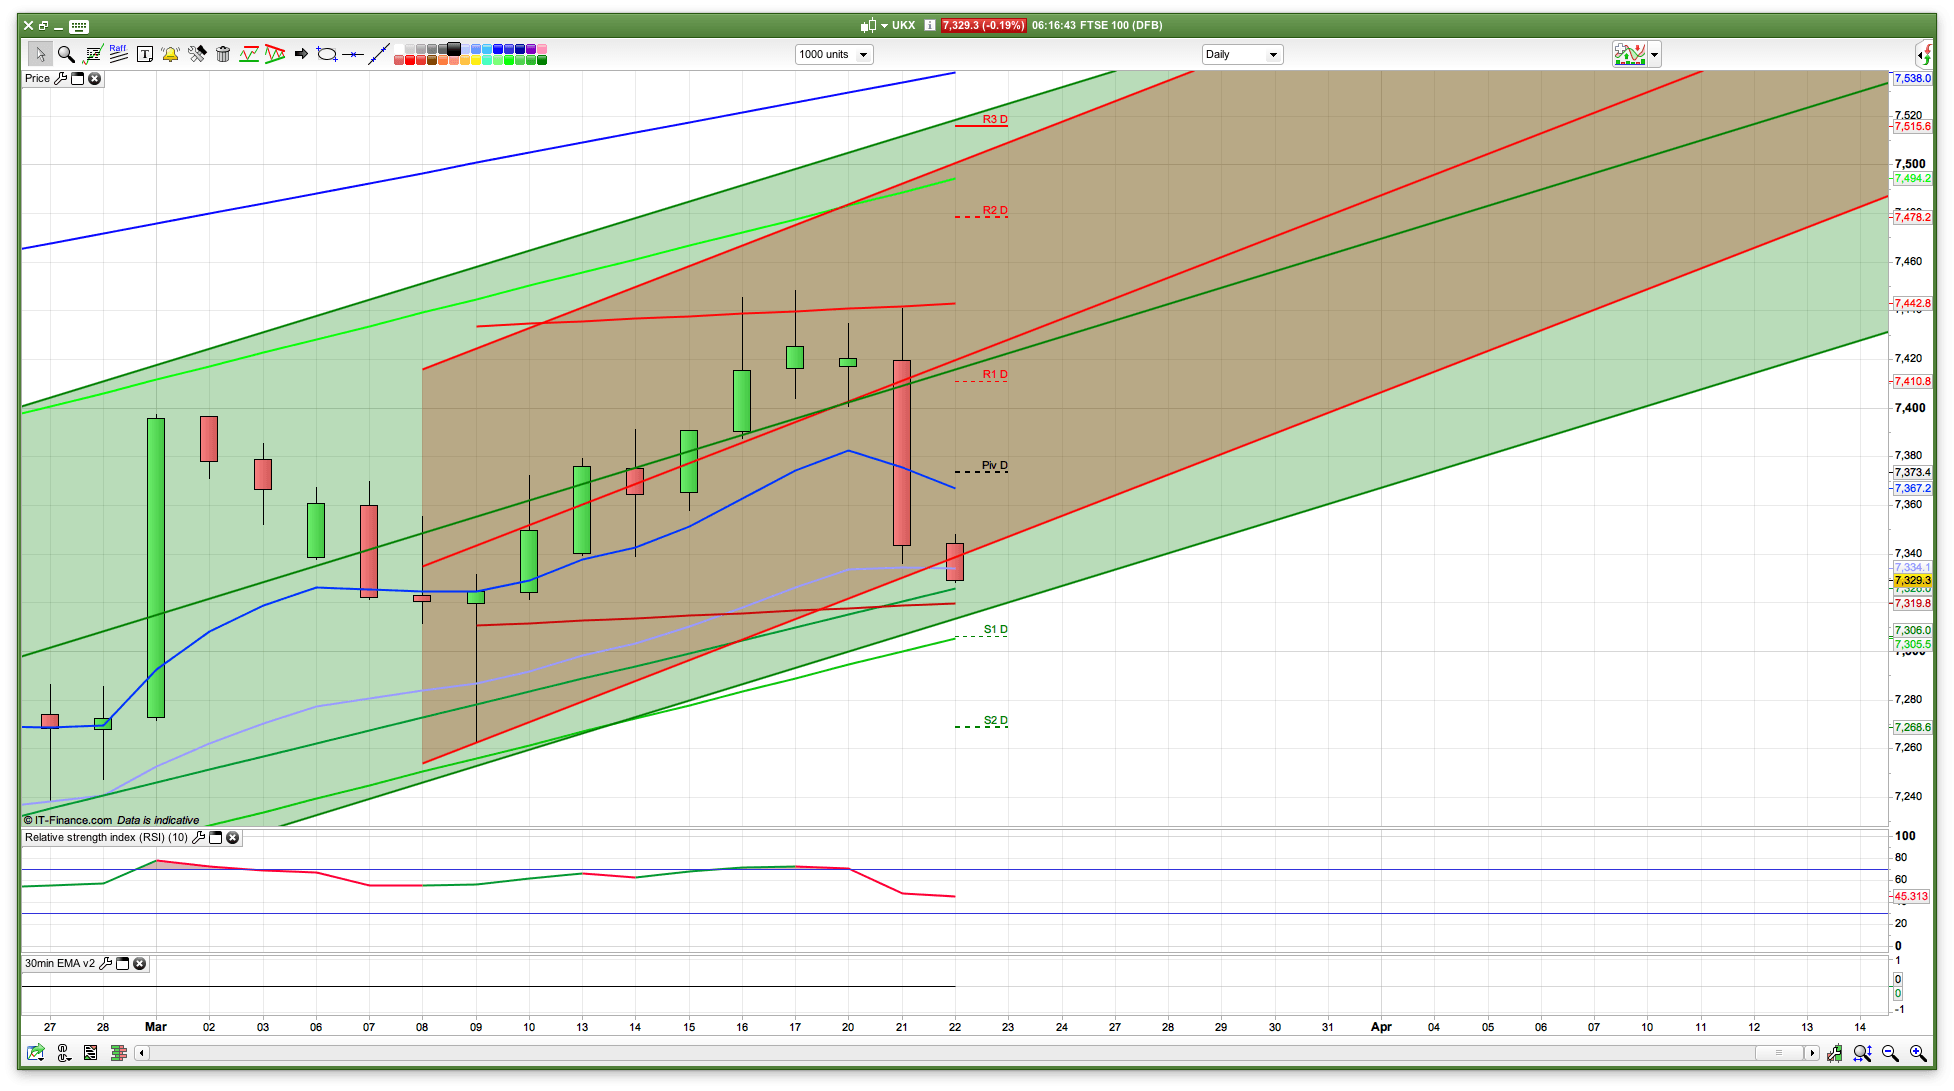The height and width of the screenshot is (1091, 1954).
Task: Select the text annotation tool
Action: [x=144, y=54]
